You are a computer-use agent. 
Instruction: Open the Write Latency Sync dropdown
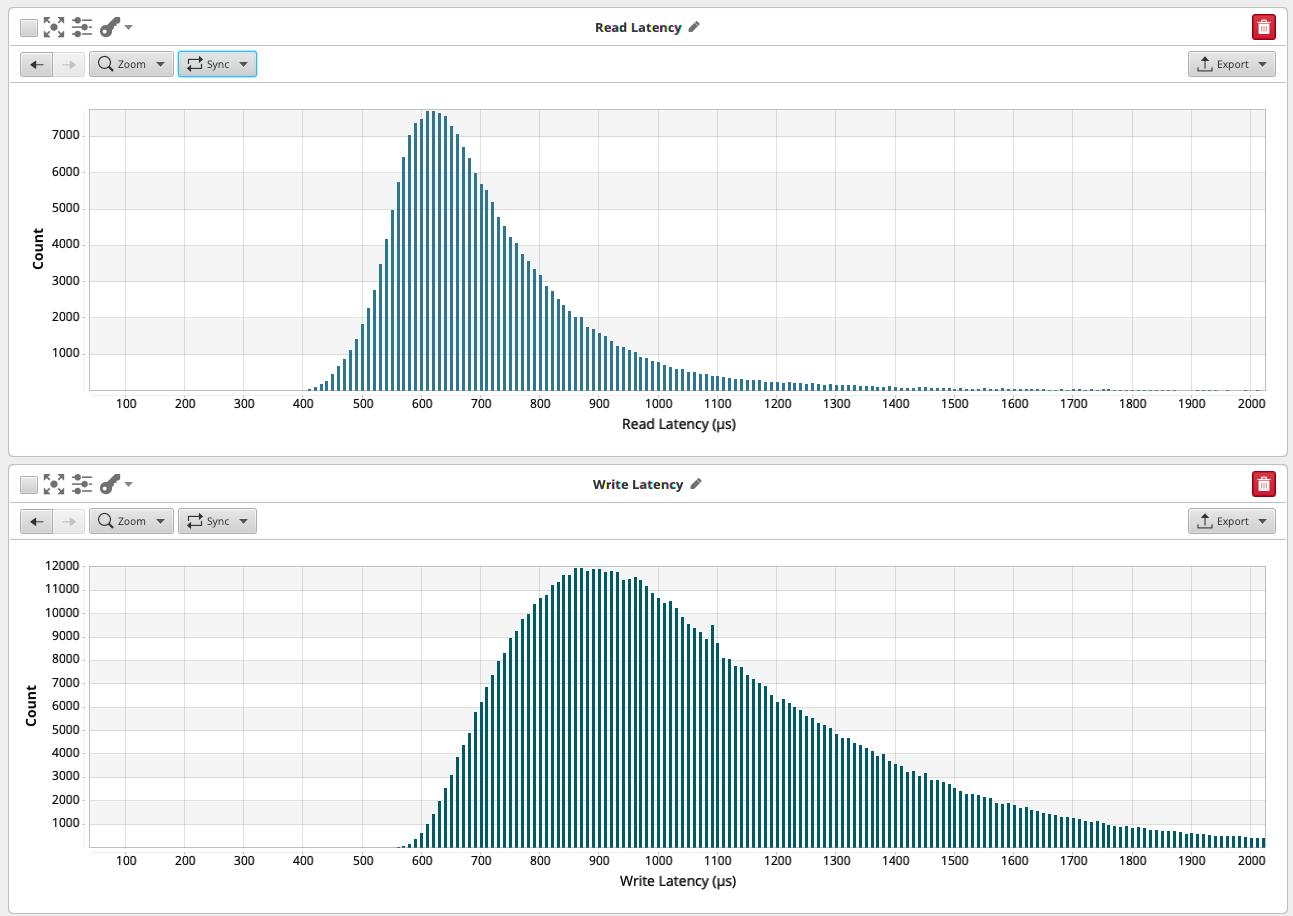click(217, 521)
